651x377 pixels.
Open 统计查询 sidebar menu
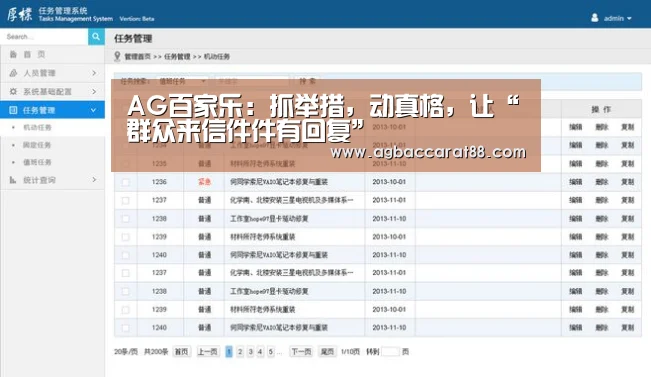pyautogui.click(x=53, y=180)
